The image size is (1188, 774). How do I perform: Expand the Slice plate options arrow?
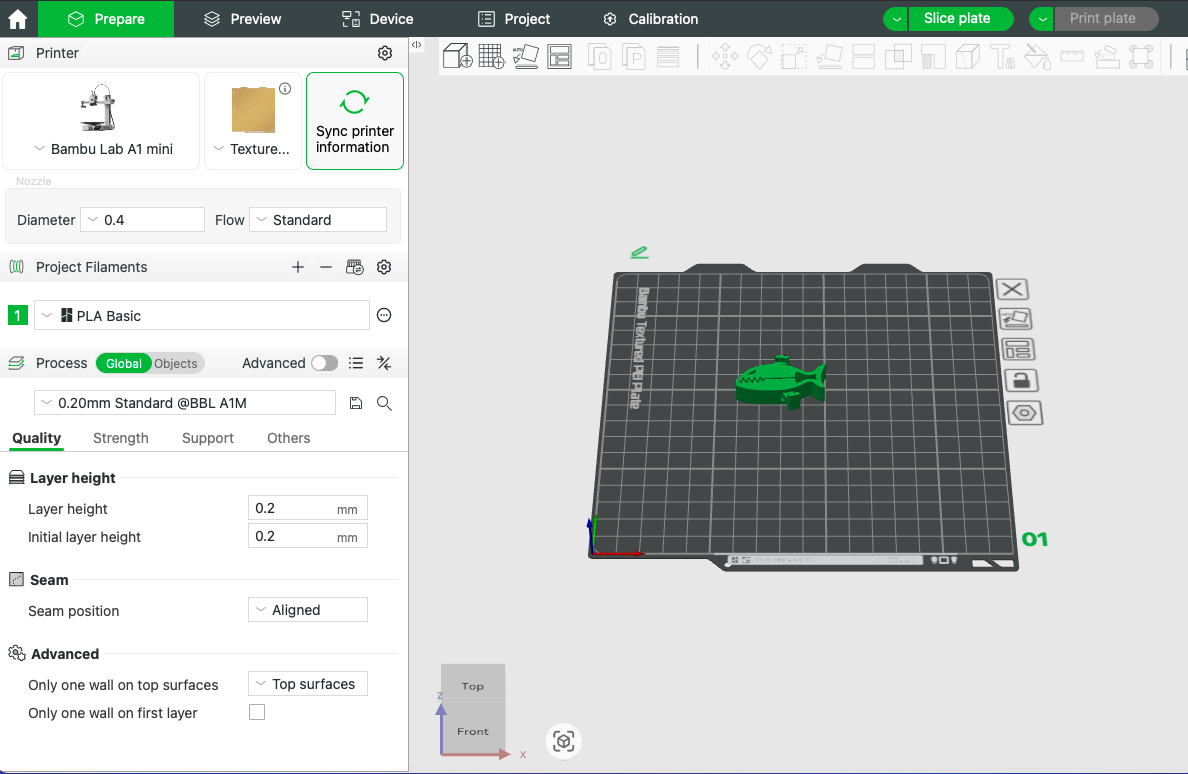tap(896, 19)
